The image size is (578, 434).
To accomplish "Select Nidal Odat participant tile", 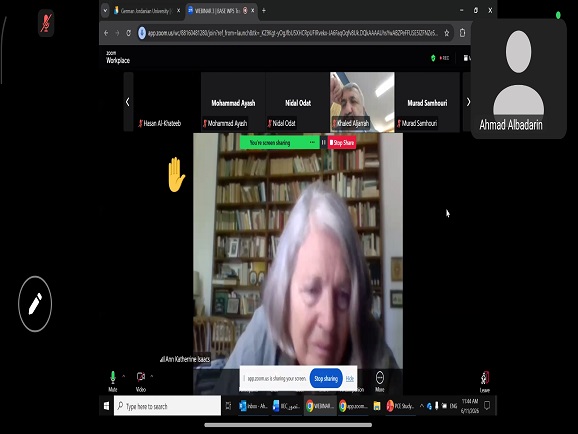I will point(297,102).
